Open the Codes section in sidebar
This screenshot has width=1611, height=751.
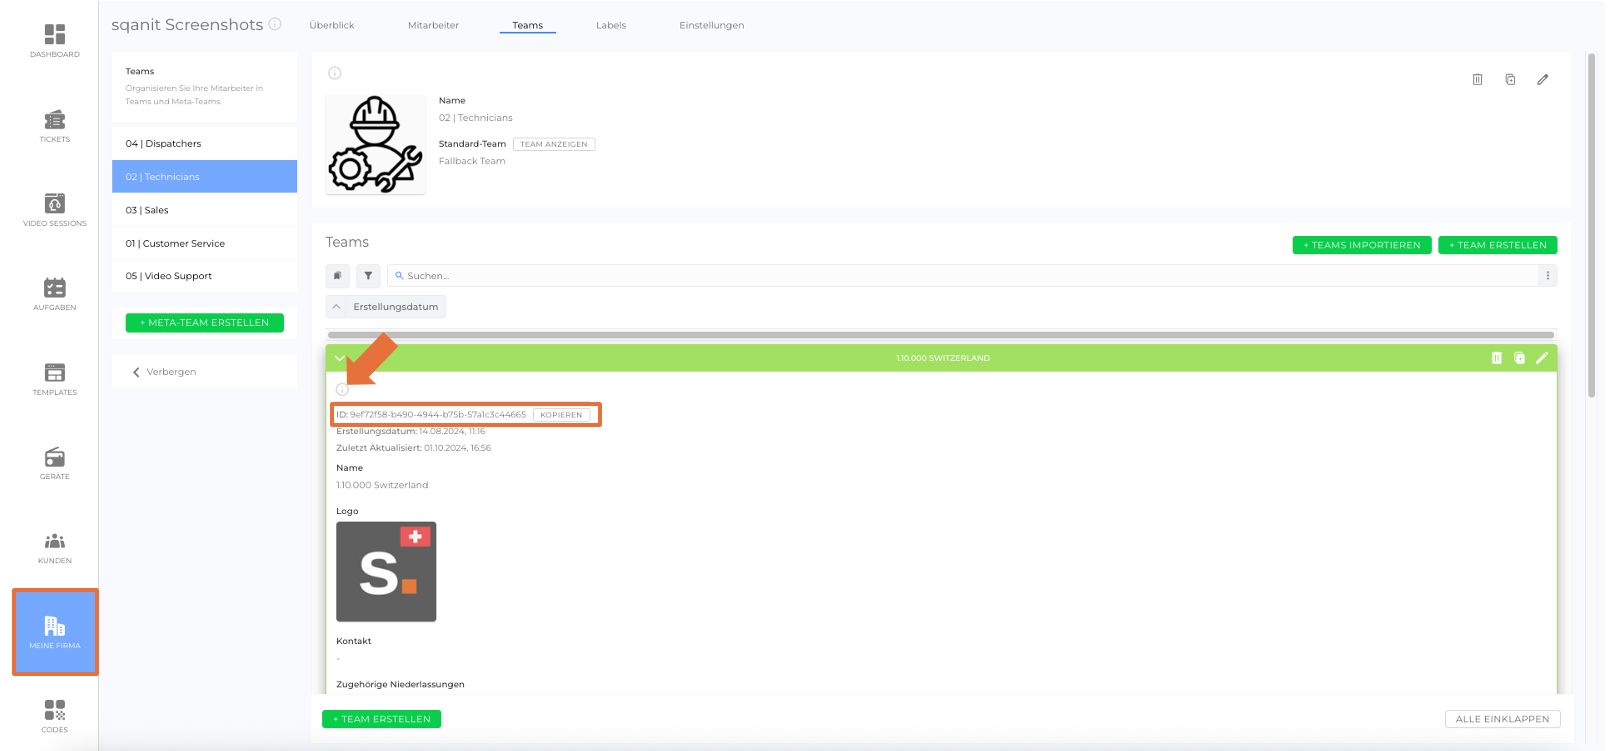54,716
